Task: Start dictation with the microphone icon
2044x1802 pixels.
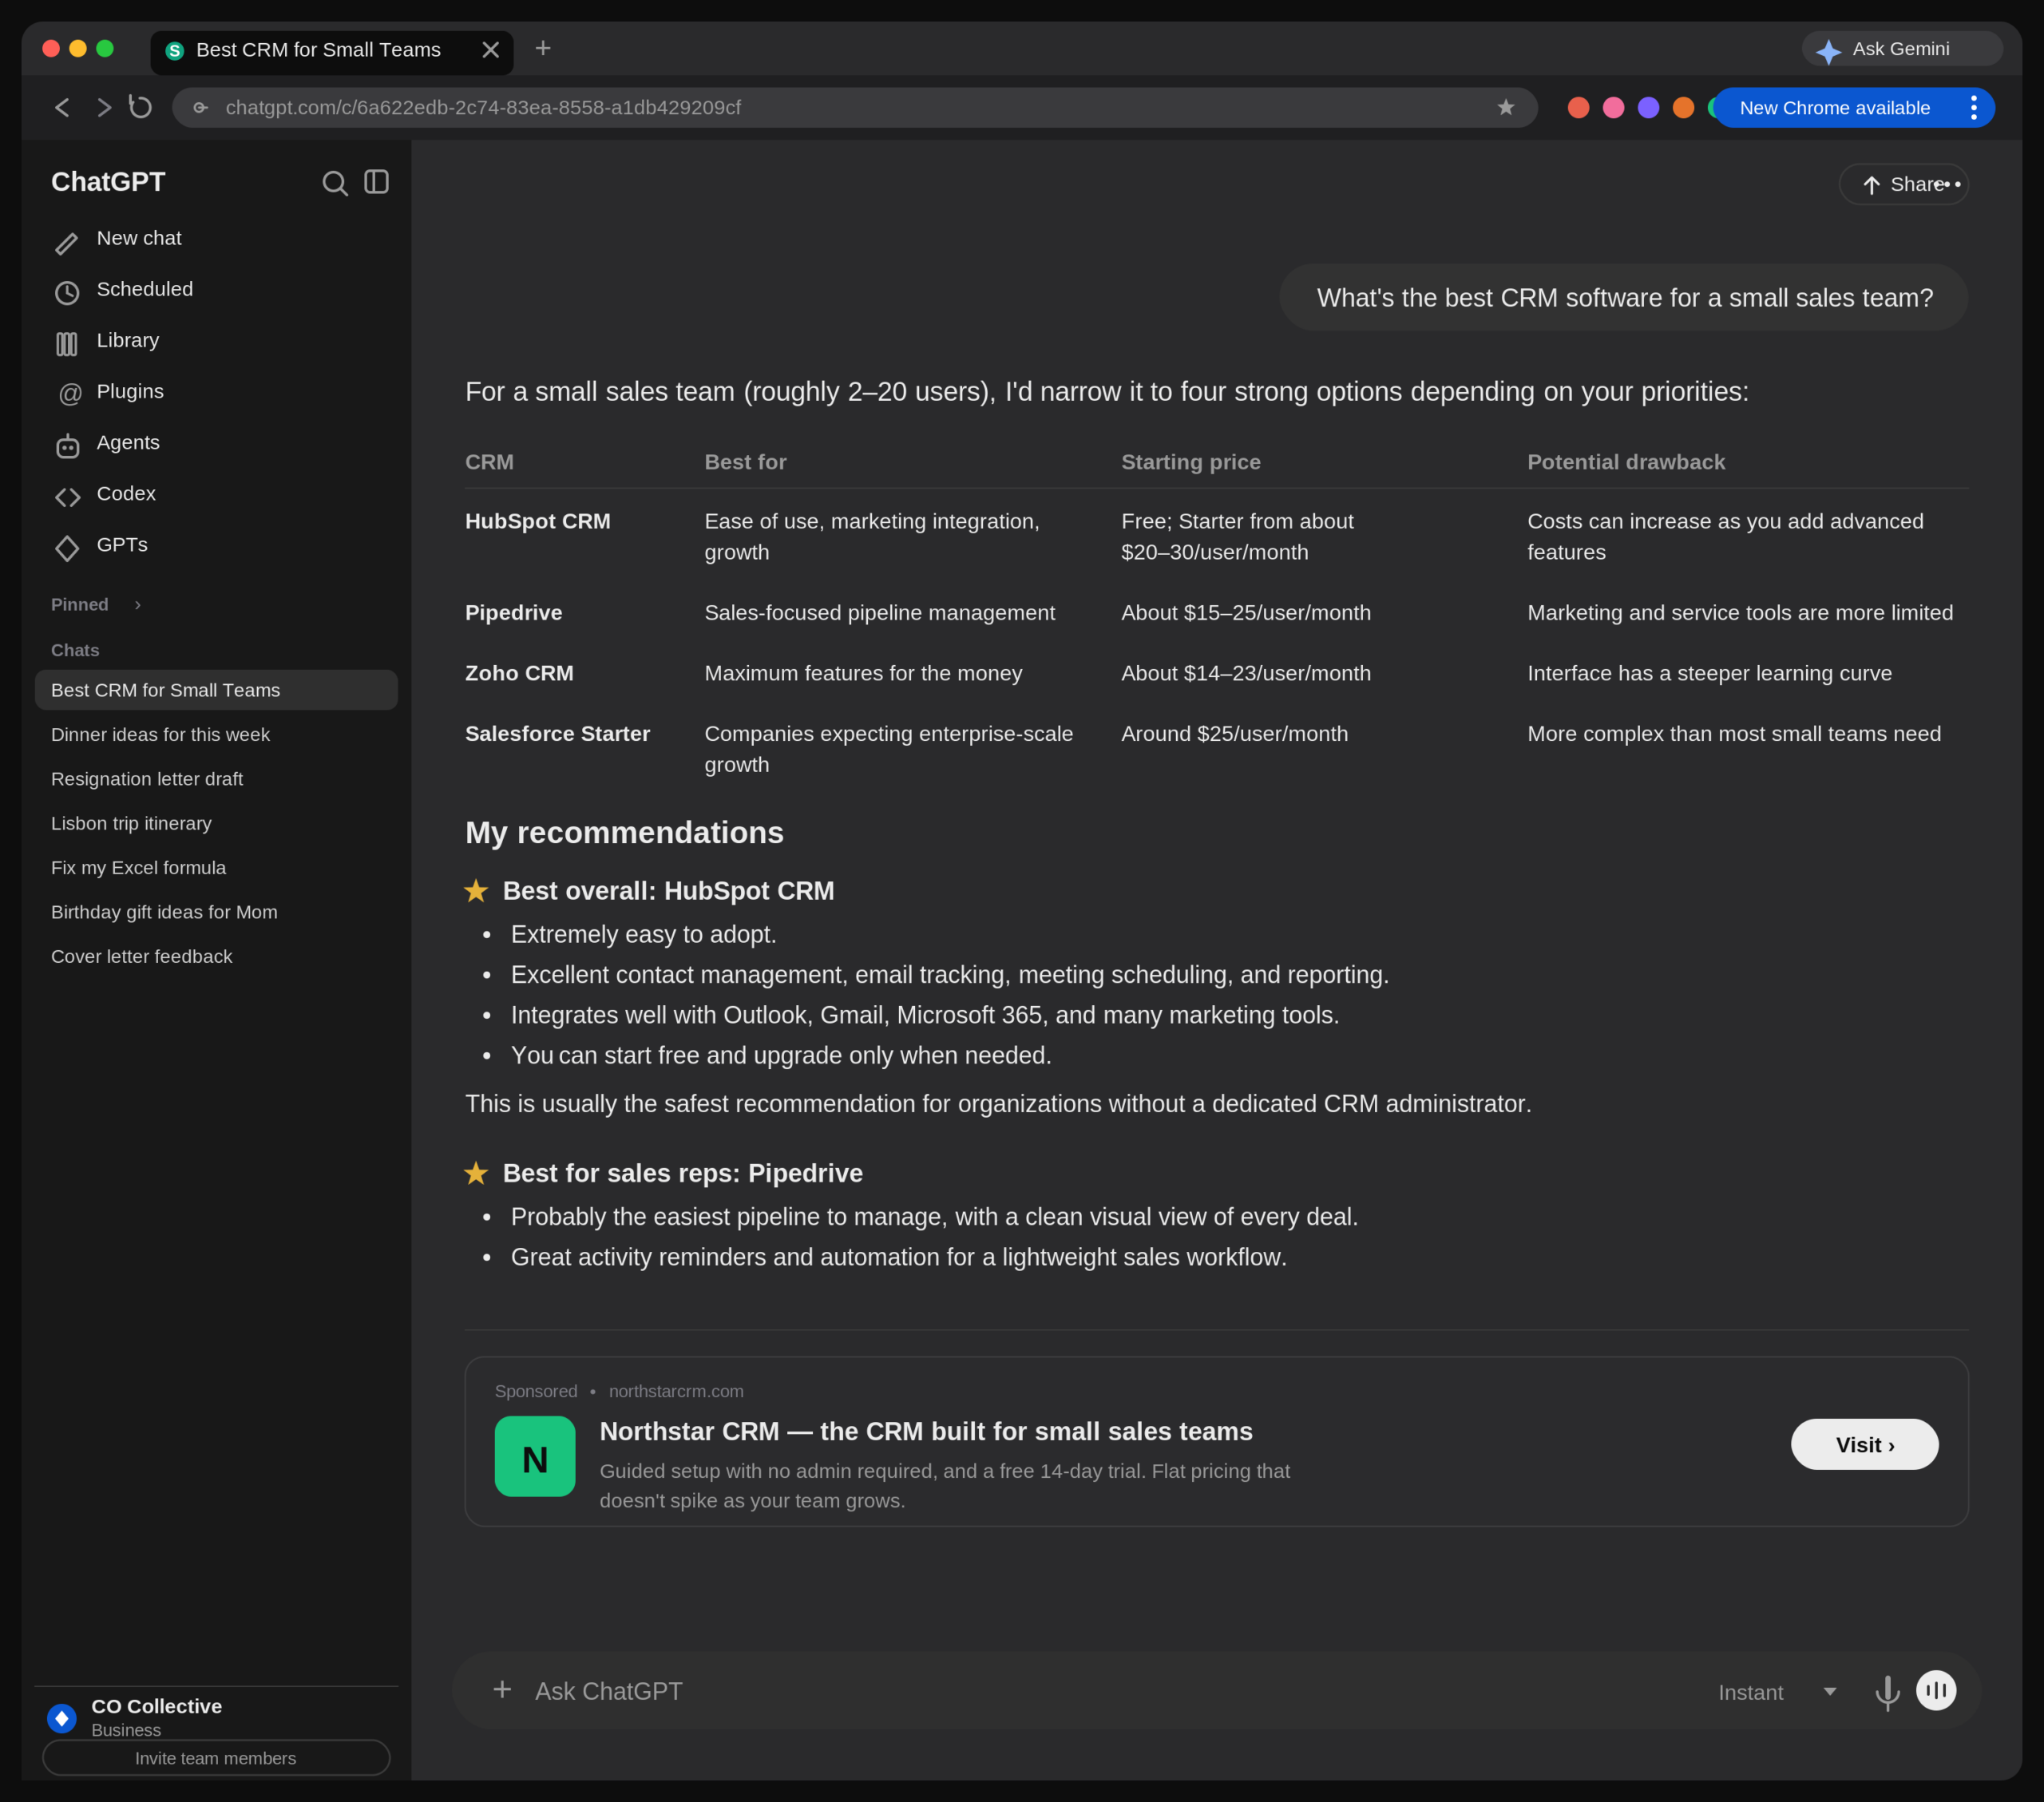Action: pos(1887,1692)
